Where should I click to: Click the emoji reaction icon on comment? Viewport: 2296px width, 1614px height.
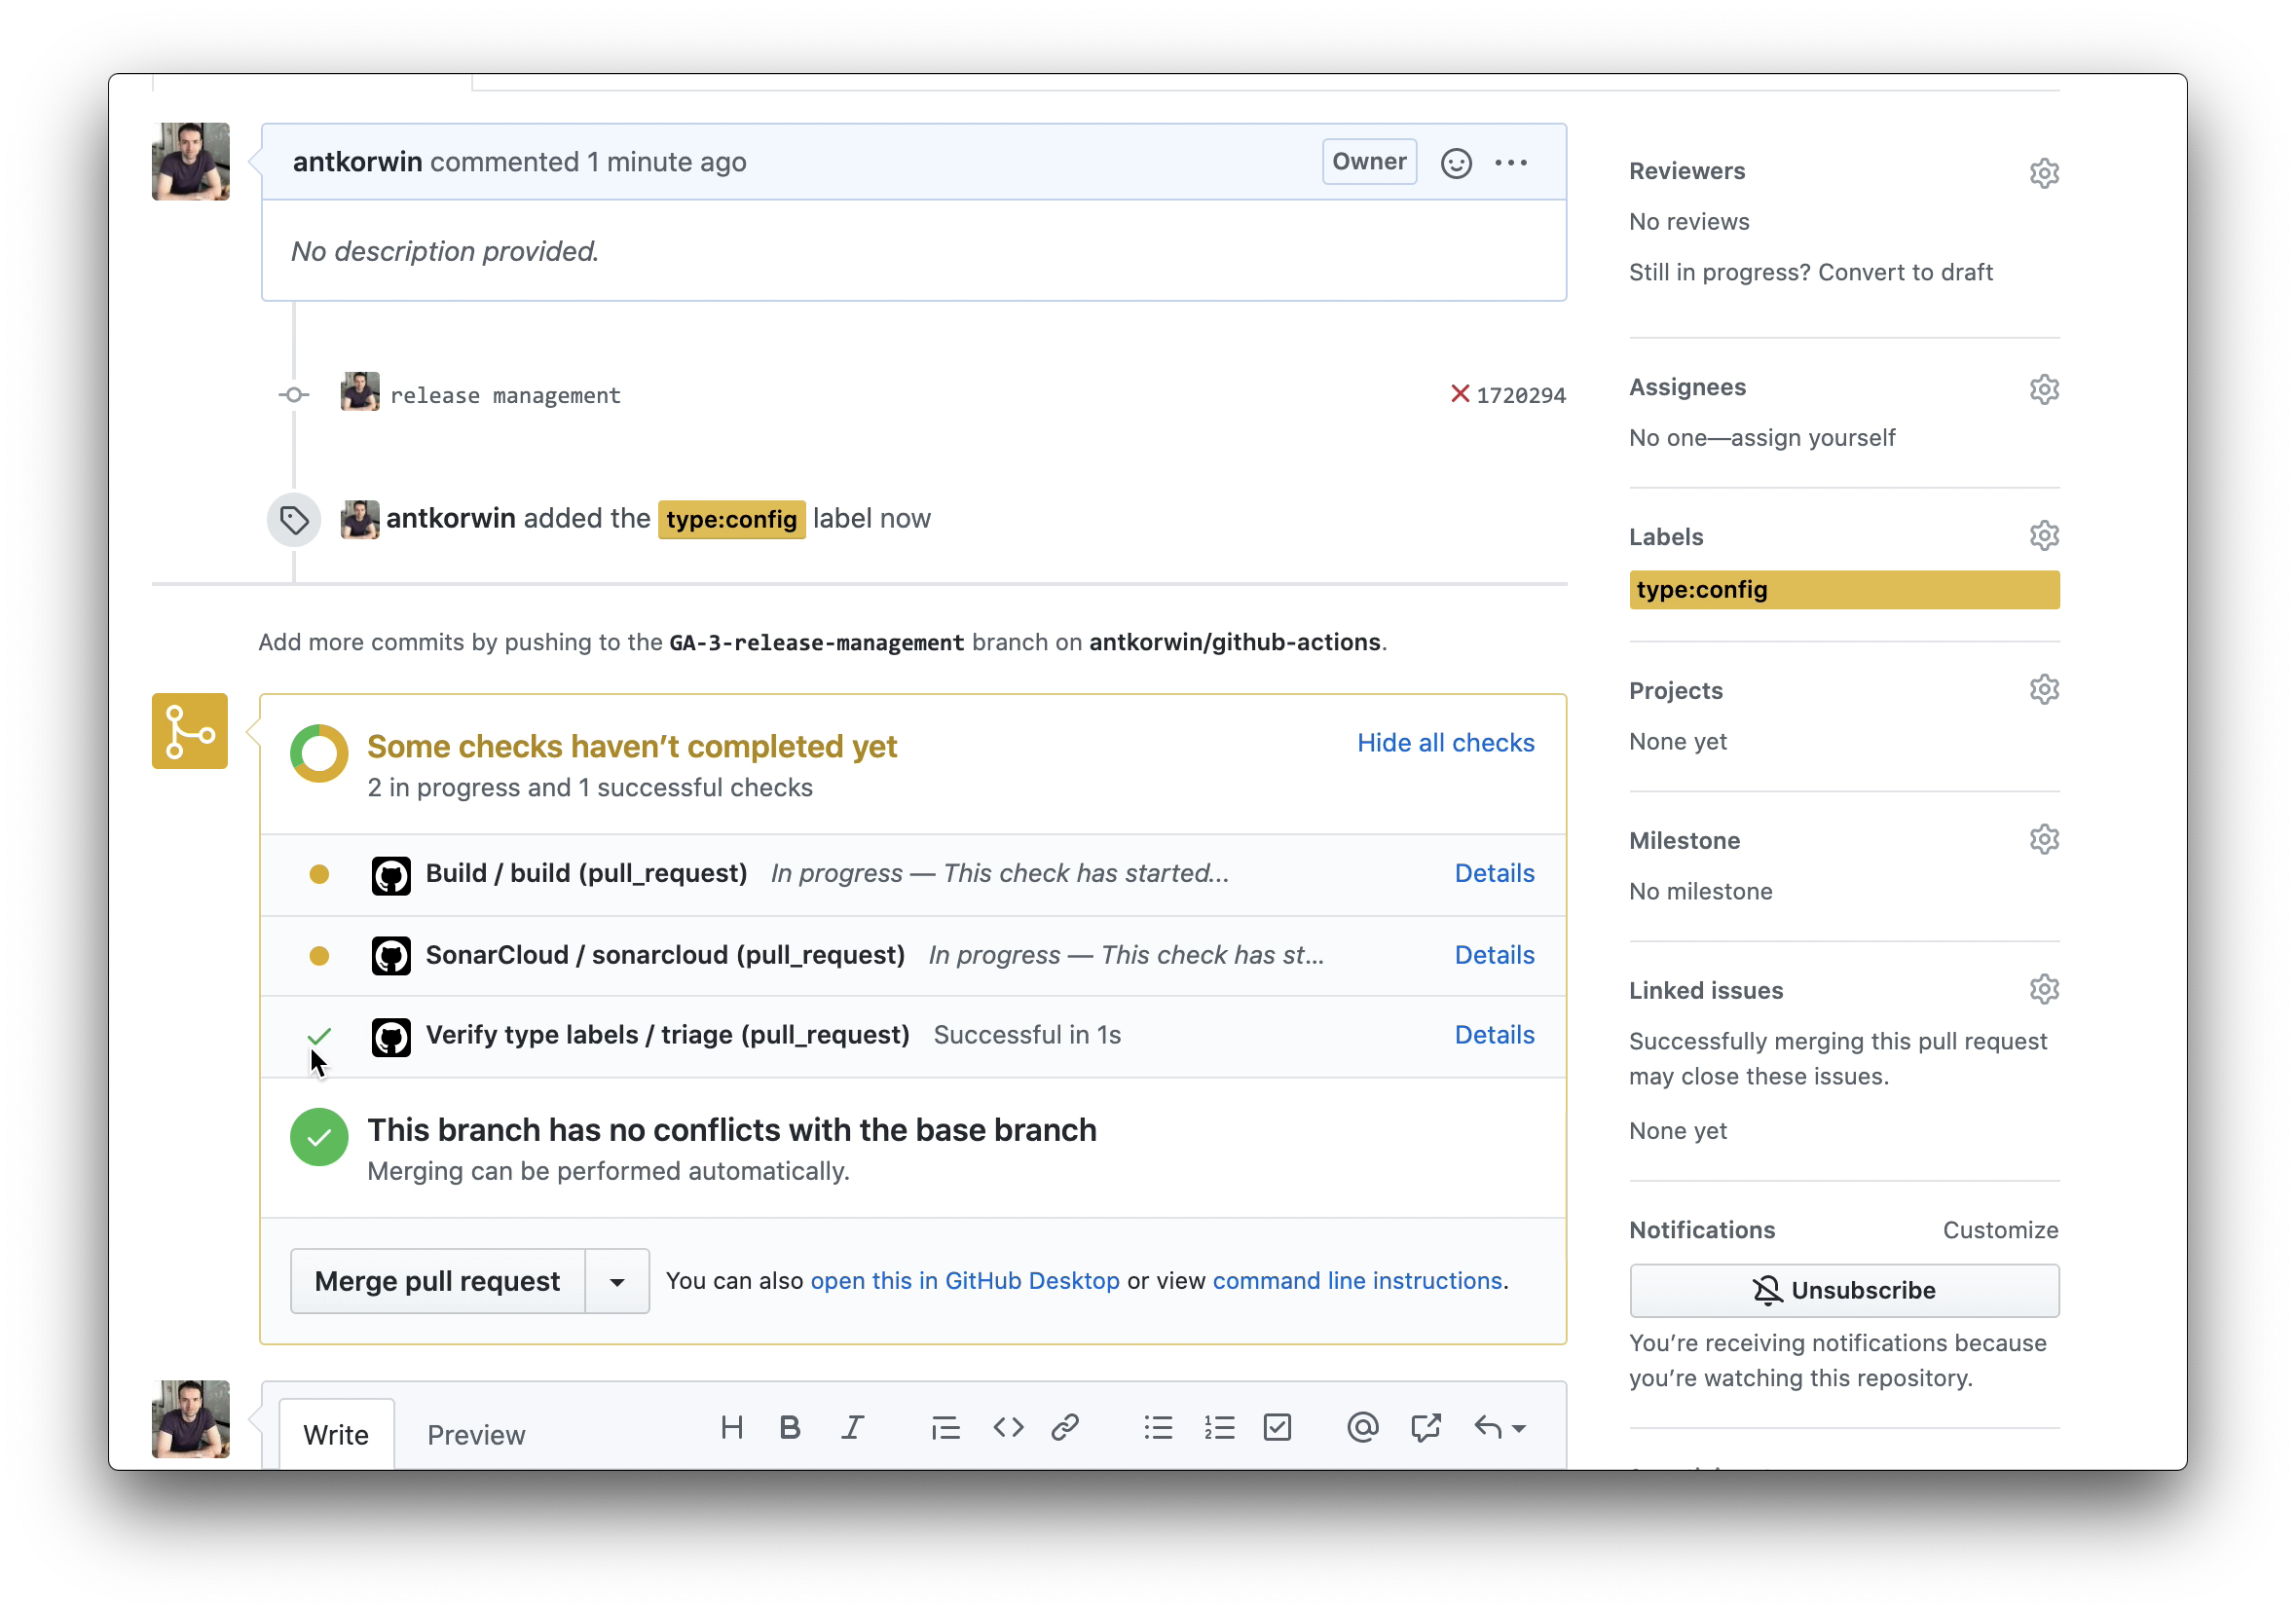point(1454,161)
